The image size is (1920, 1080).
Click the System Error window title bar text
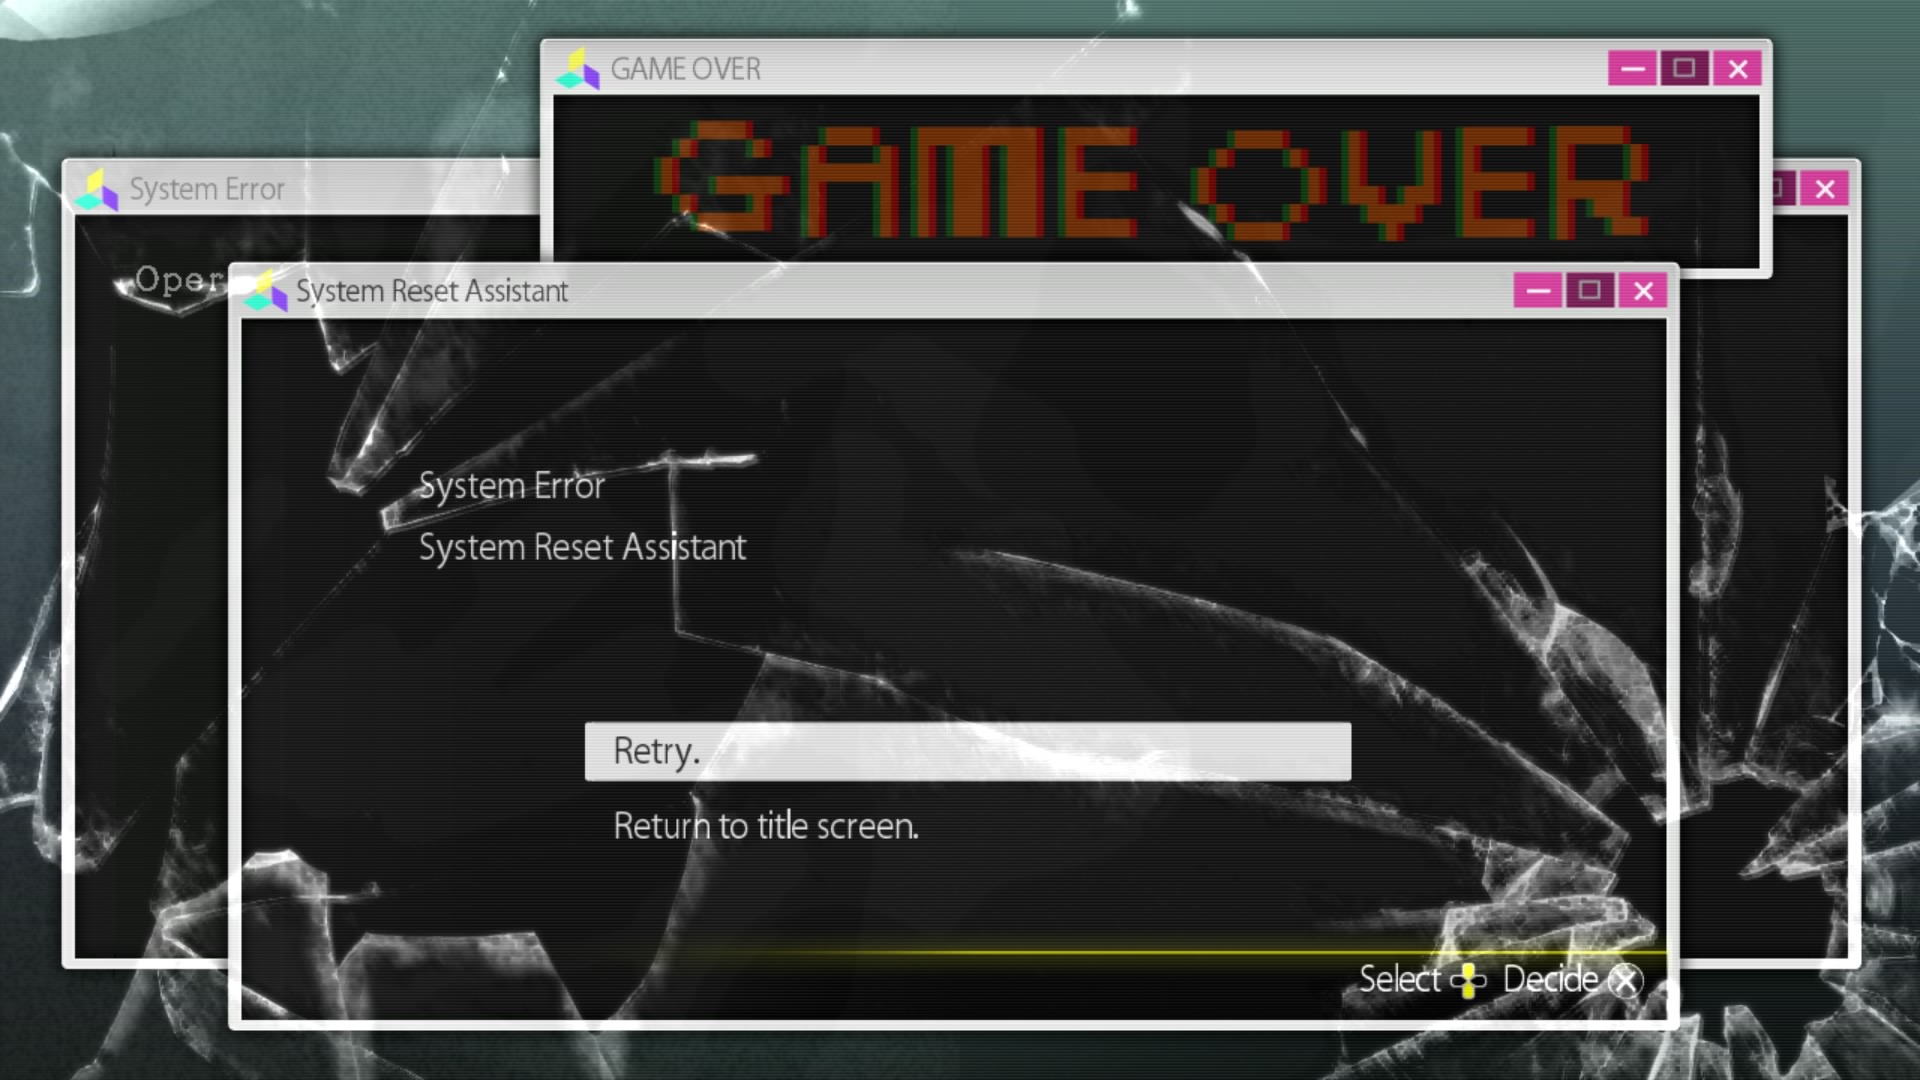pos(207,189)
